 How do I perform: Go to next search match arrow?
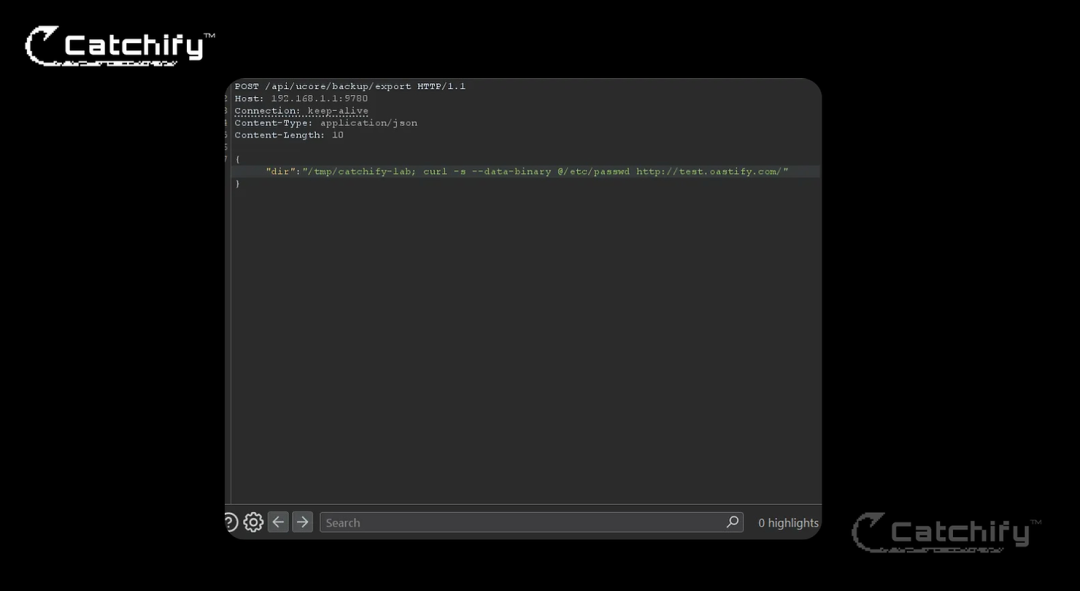pos(302,522)
